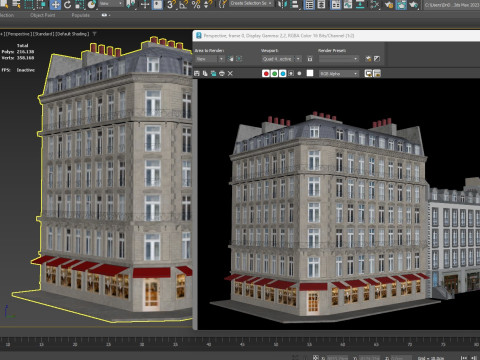Print the rendered image
480x360 pixels.
(x=222, y=73)
